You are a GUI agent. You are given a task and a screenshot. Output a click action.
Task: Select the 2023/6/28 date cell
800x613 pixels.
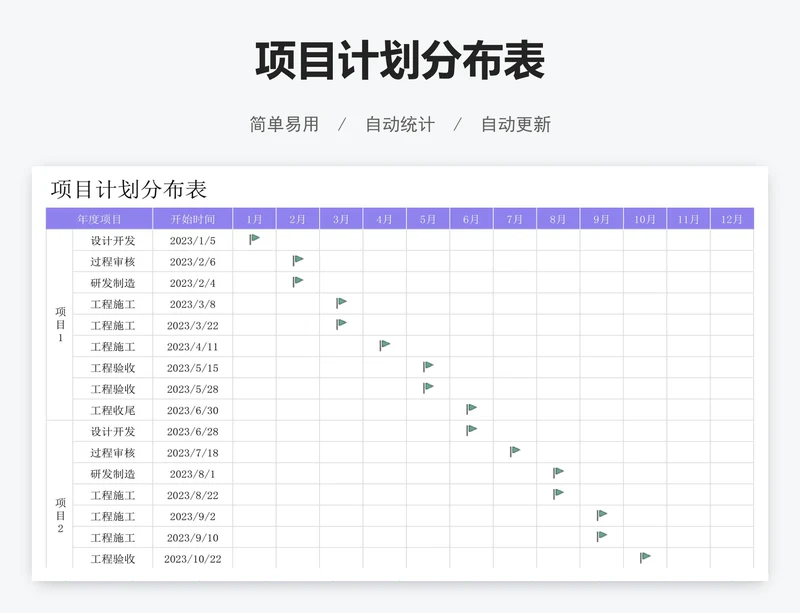(x=192, y=431)
